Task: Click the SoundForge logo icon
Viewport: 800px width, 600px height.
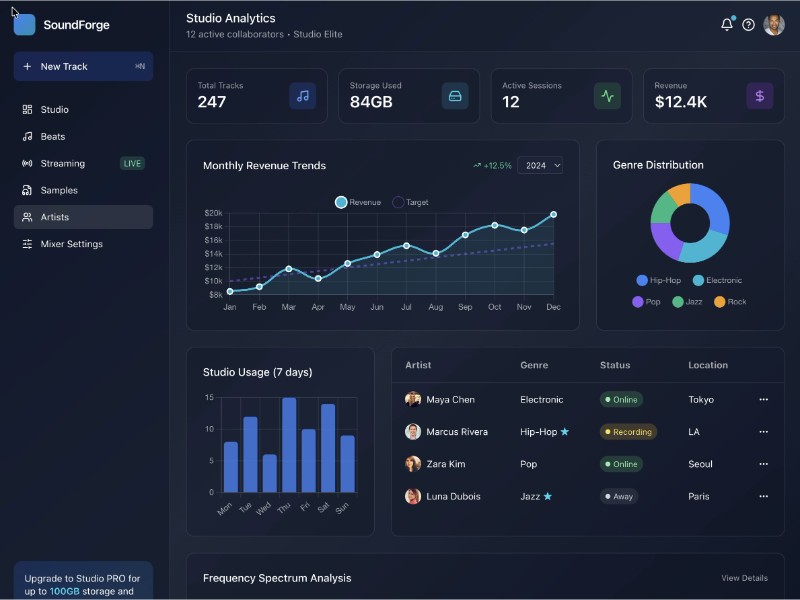Action: coord(24,24)
